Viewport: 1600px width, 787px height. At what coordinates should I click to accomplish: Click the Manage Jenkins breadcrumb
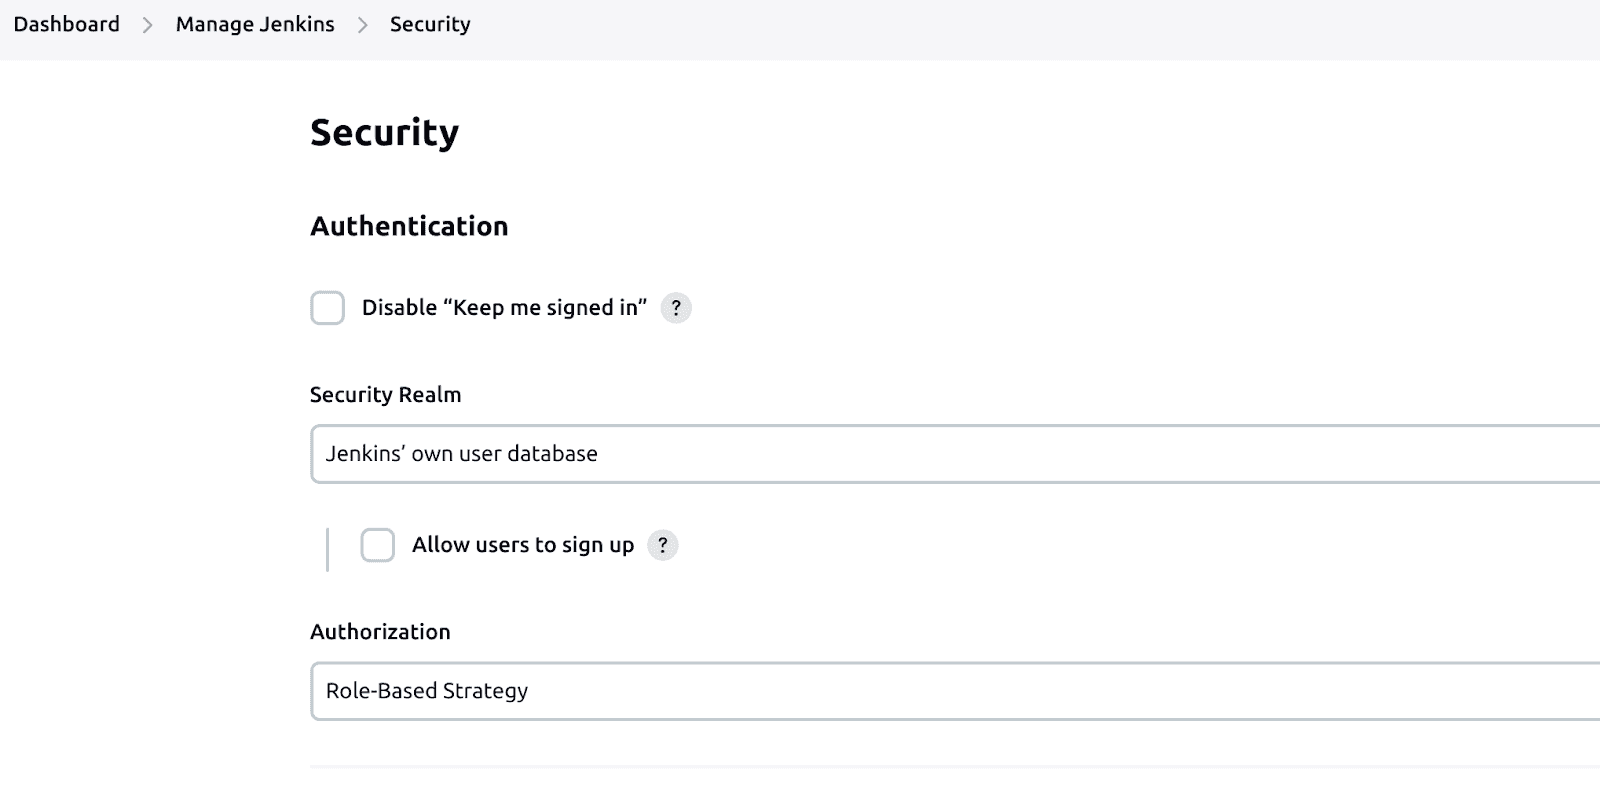(255, 23)
